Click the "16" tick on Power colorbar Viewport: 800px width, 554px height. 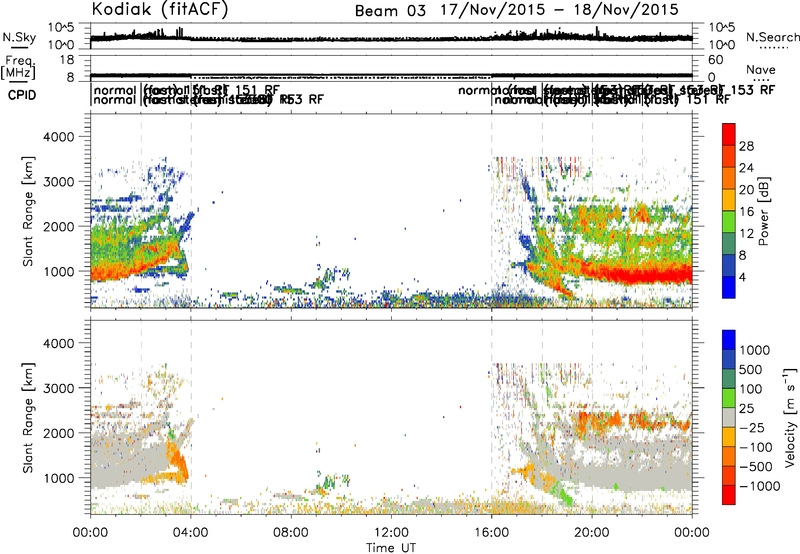746,212
